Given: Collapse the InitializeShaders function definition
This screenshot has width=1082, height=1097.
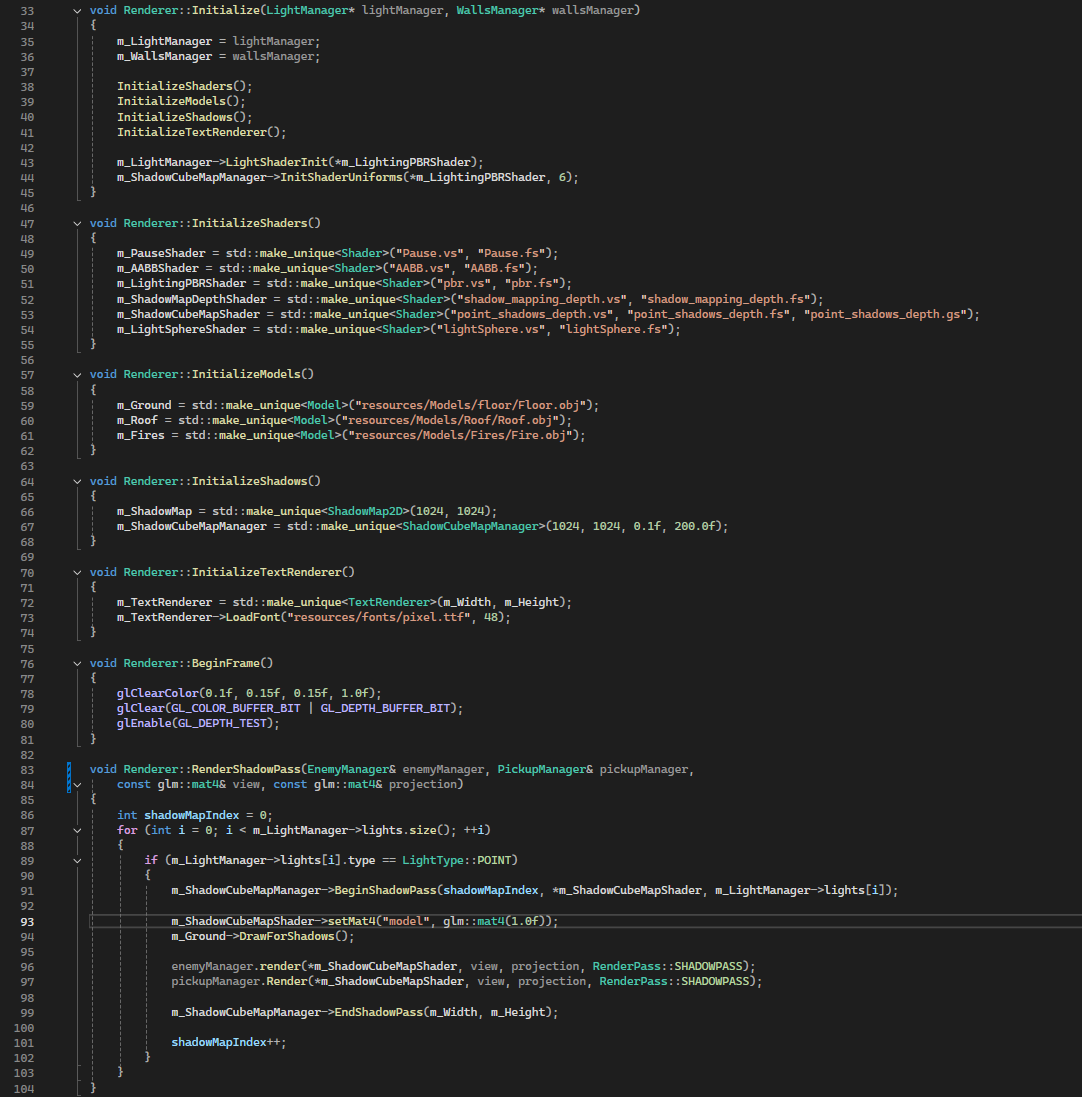Looking at the screenshot, I should (78, 223).
